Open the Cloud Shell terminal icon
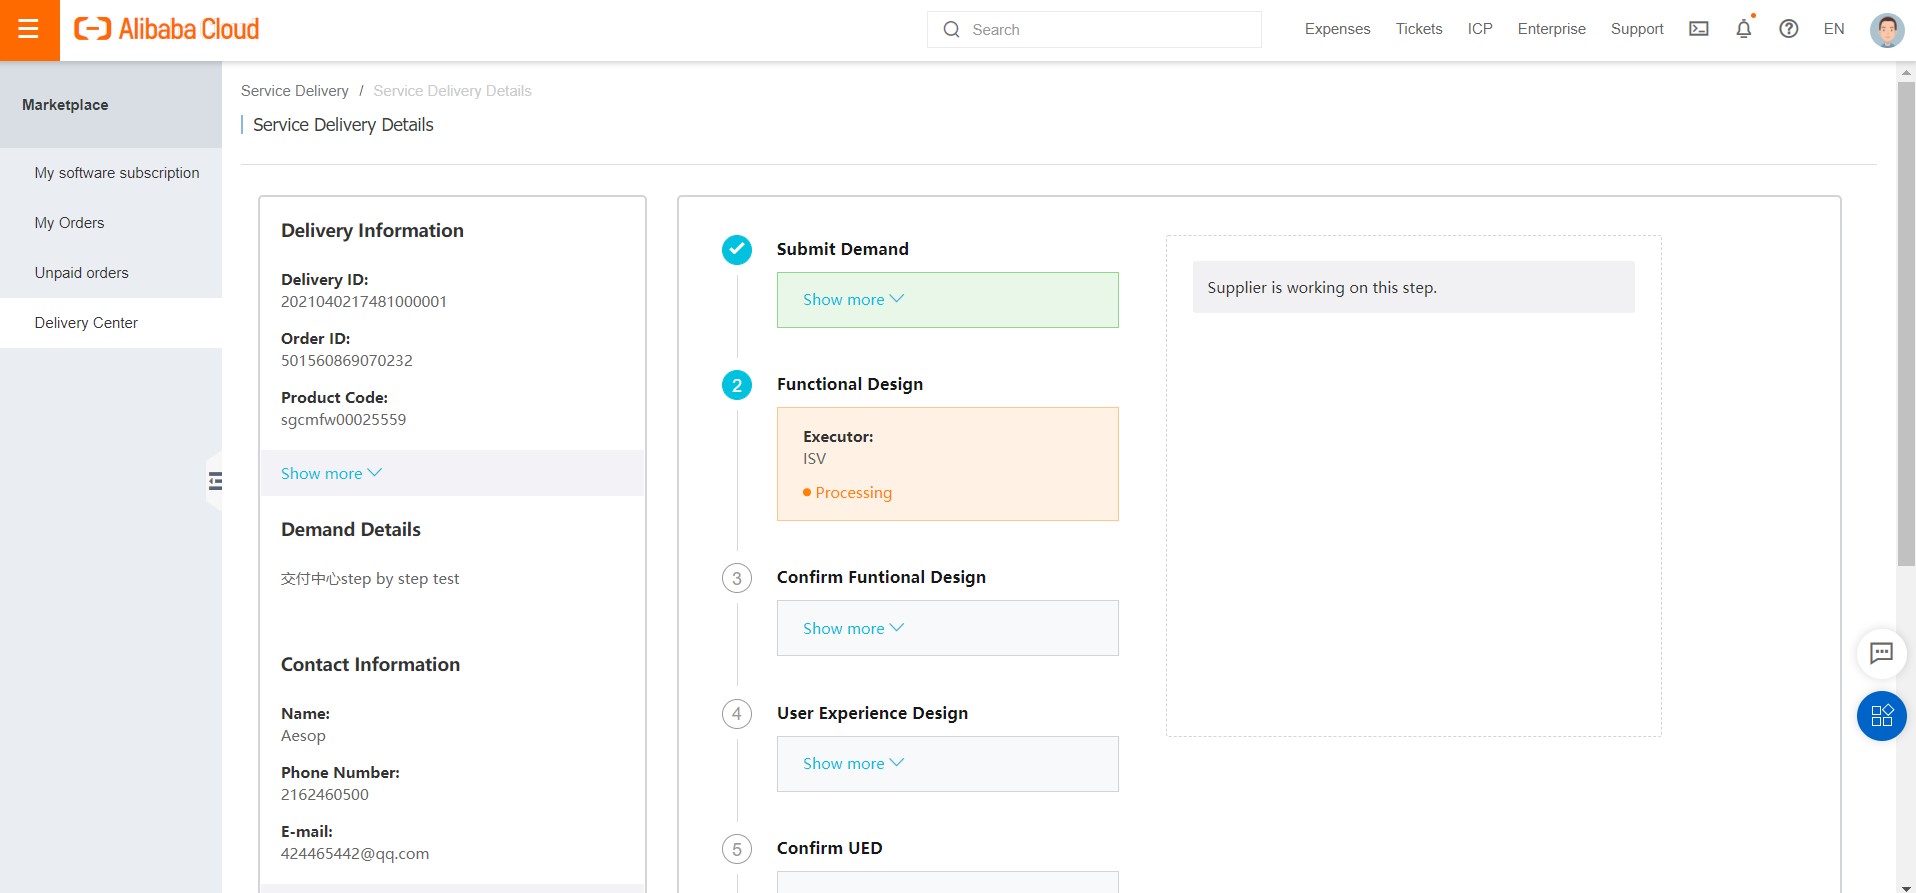1916x893 pixels. [1699, 29]
